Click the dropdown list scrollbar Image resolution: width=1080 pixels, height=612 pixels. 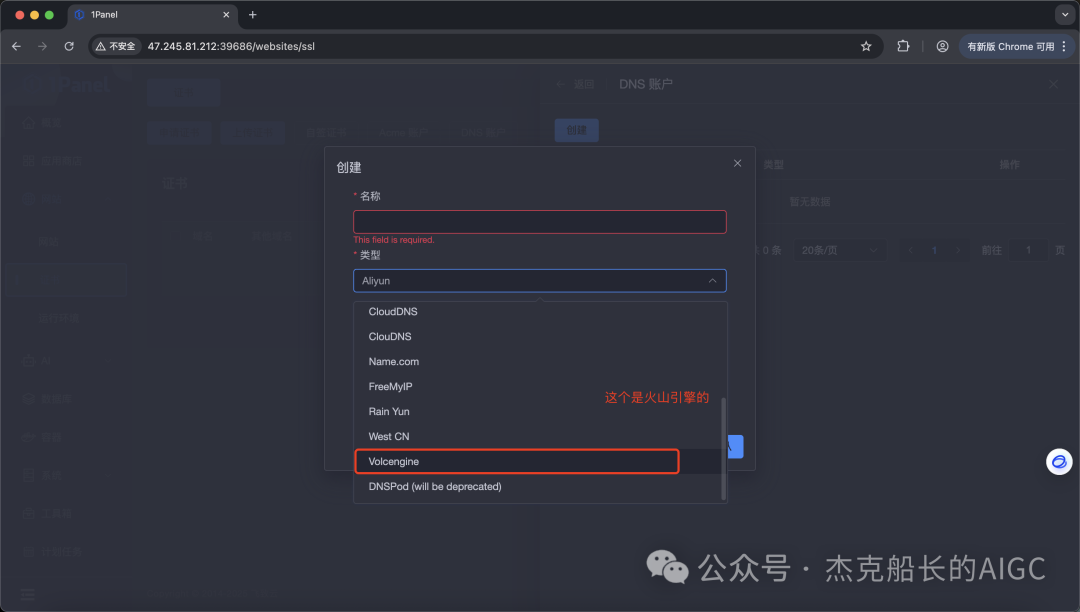[x=723, y=448]
